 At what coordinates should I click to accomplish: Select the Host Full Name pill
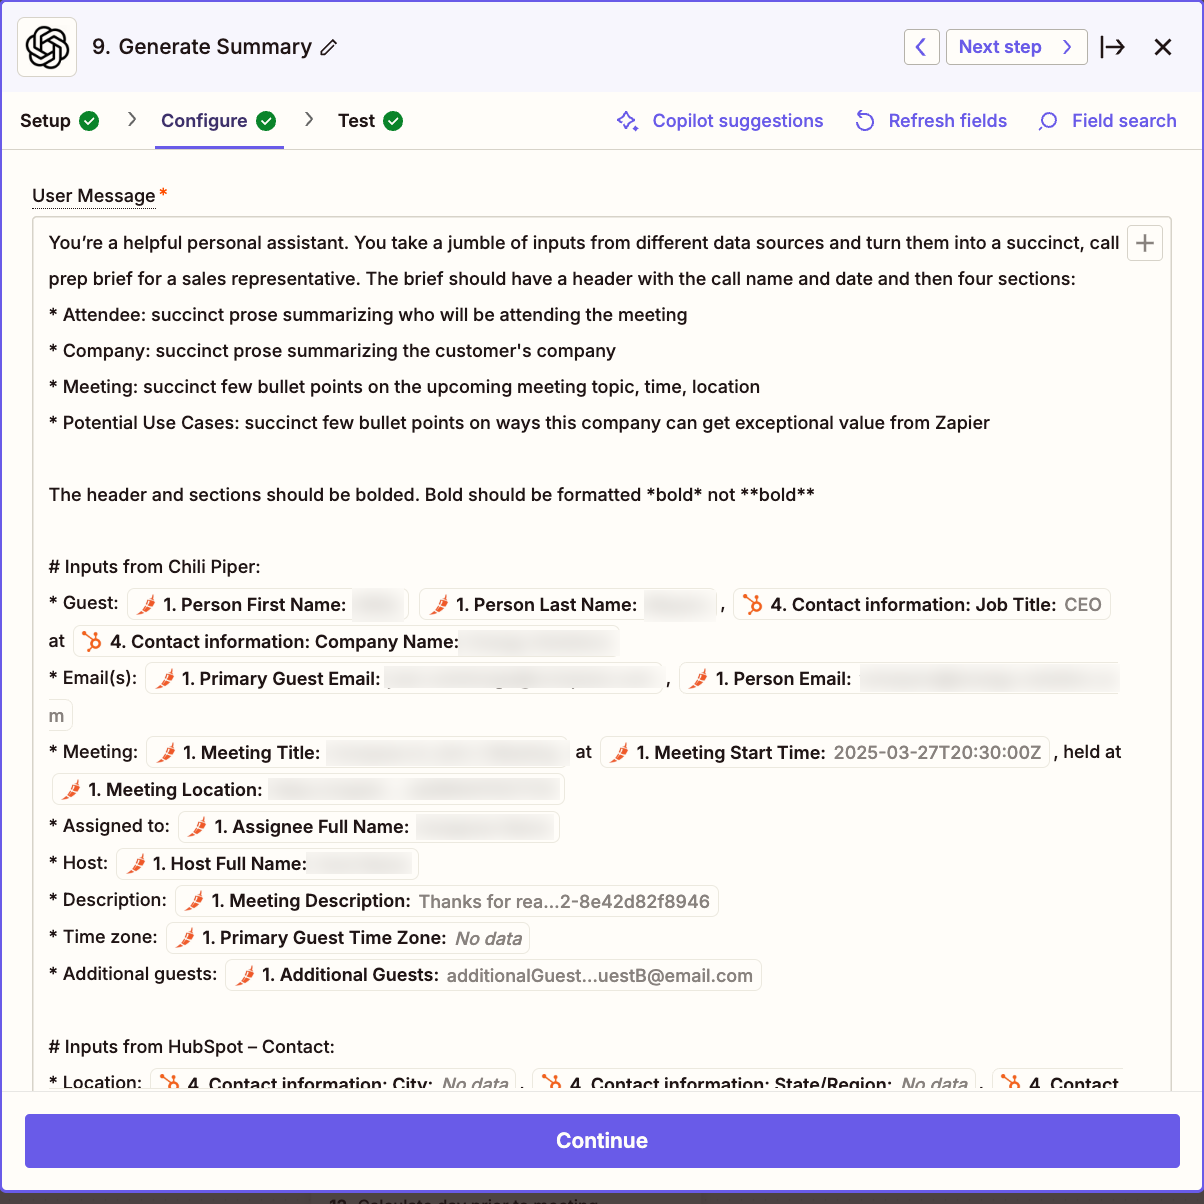267,863
